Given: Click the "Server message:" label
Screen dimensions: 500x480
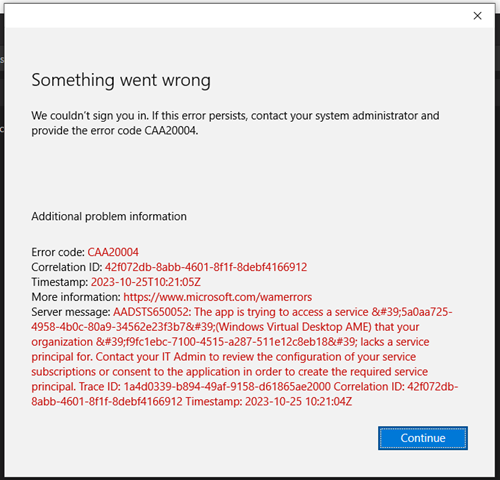Looking at the screenshot, I should pyautogui.click(x=71, y=312).
